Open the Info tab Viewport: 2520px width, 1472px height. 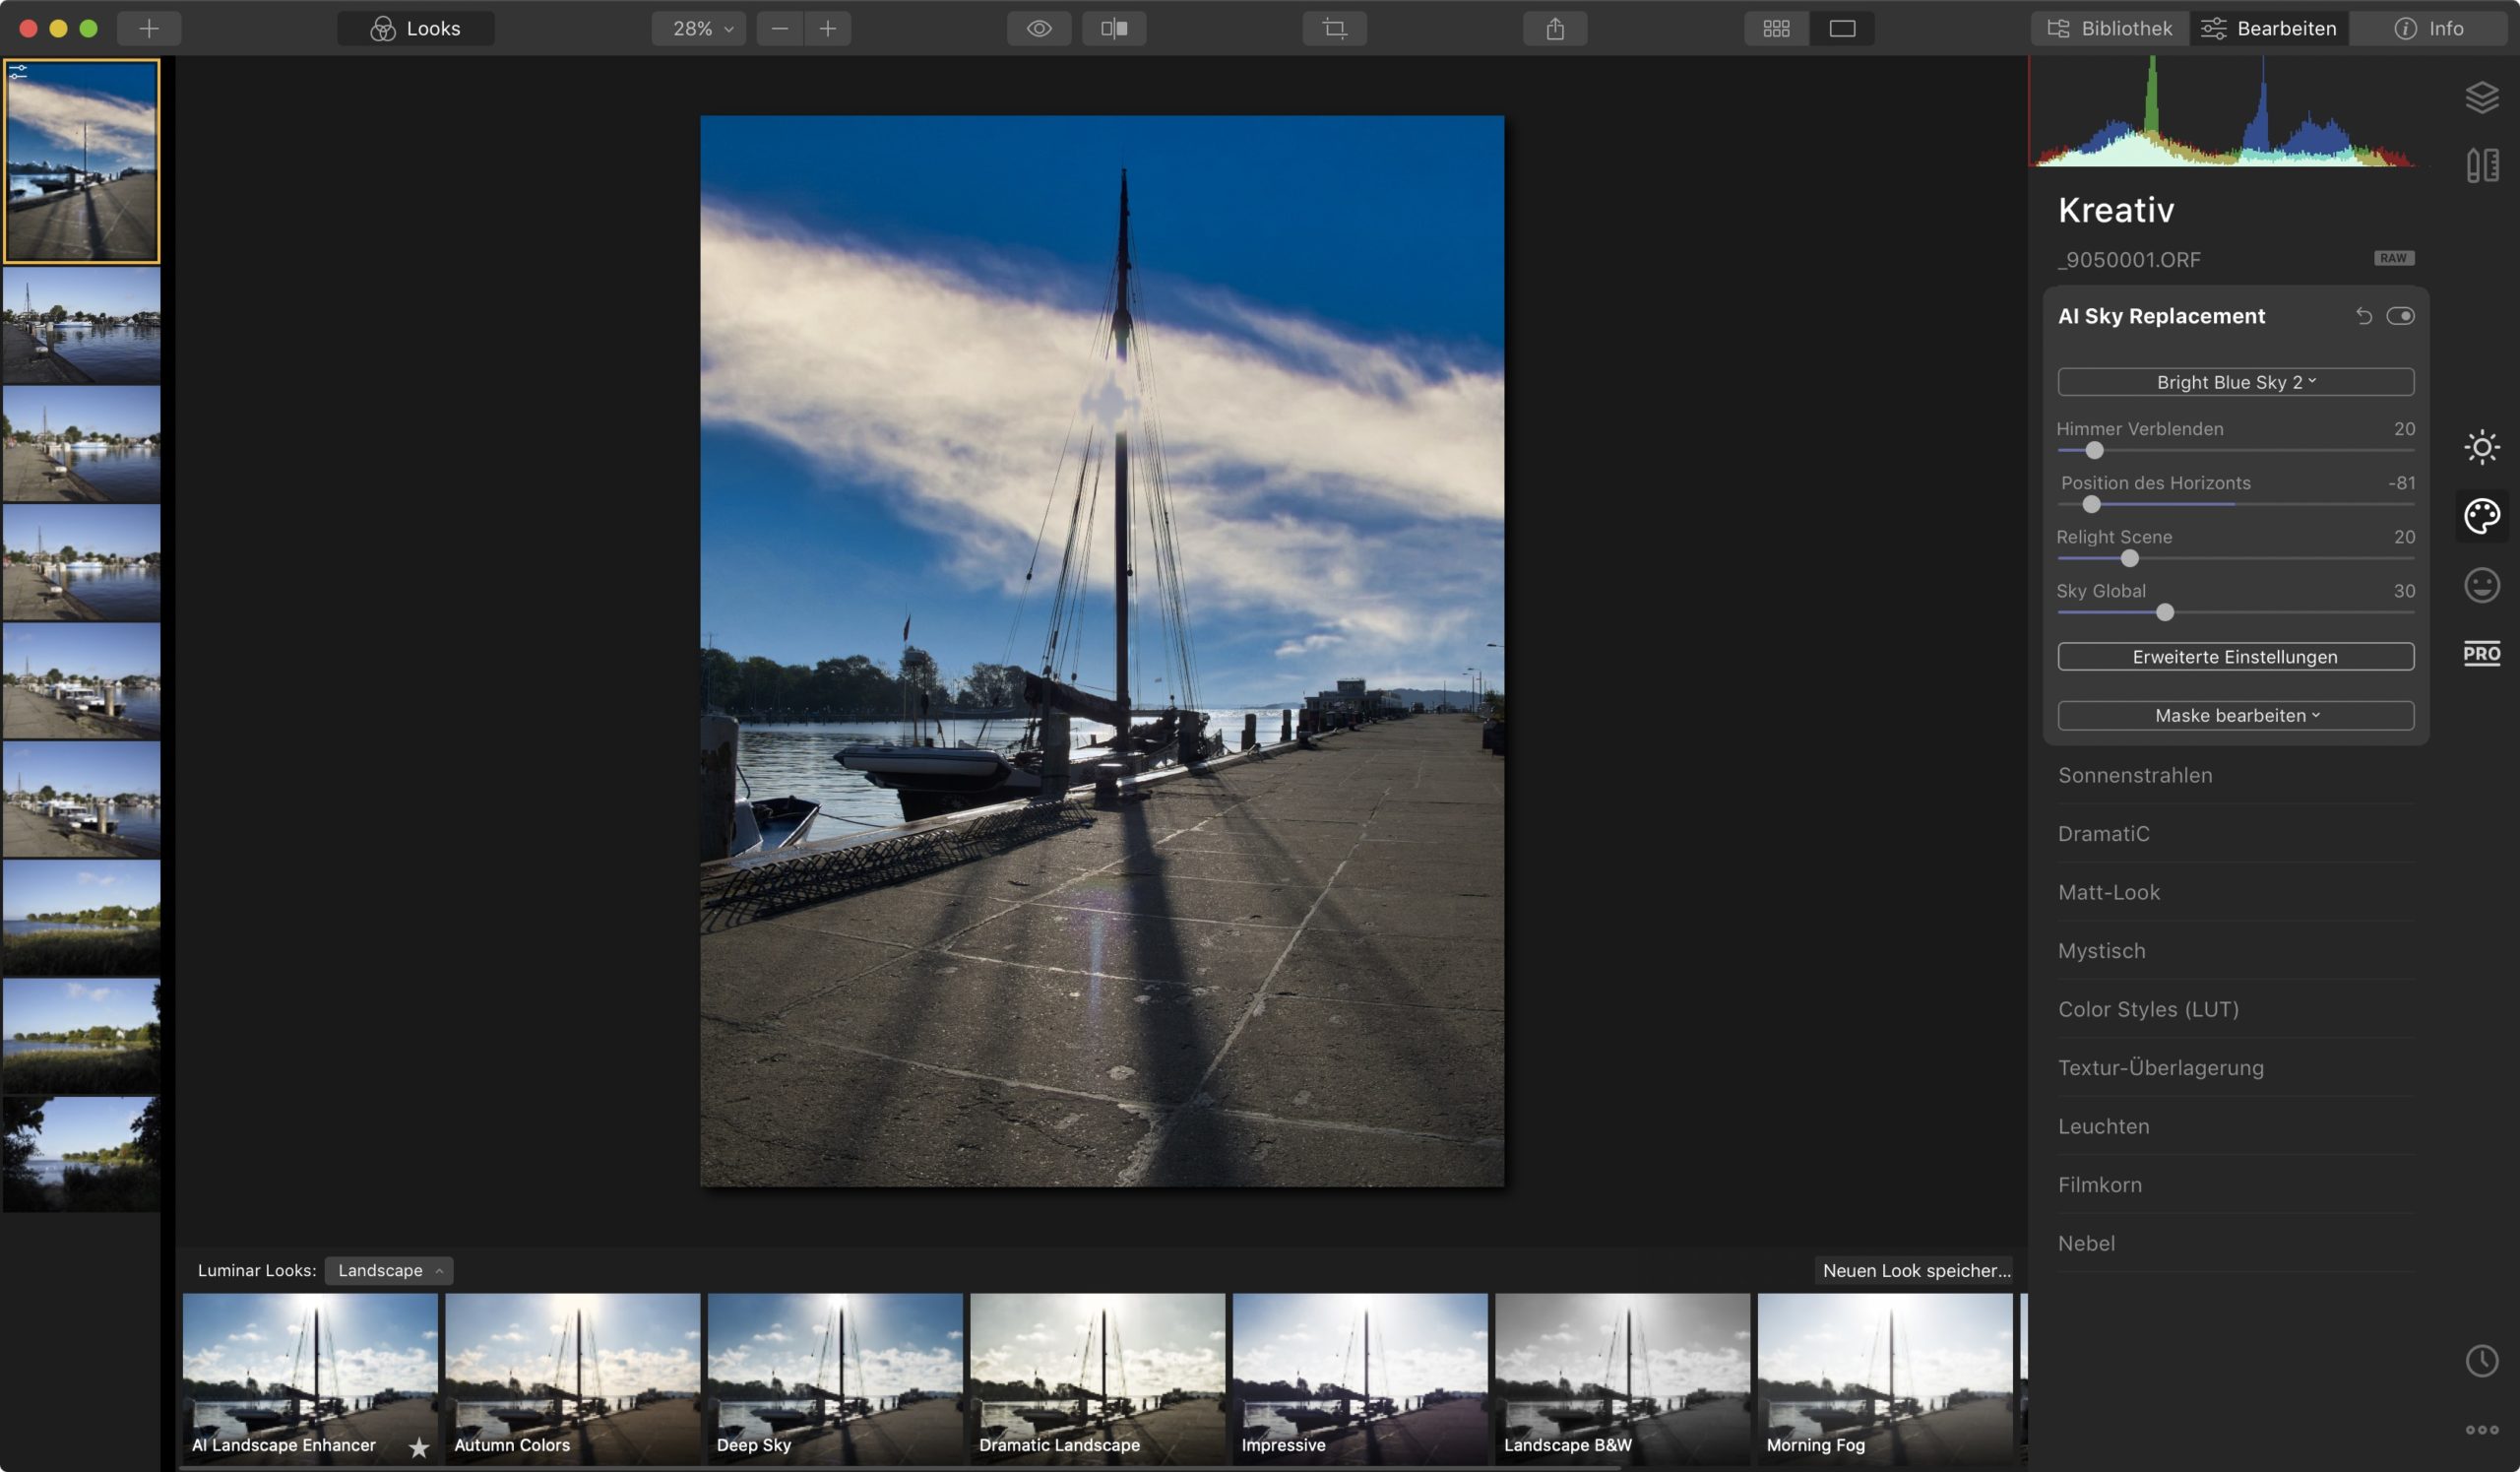[2428, 28]
